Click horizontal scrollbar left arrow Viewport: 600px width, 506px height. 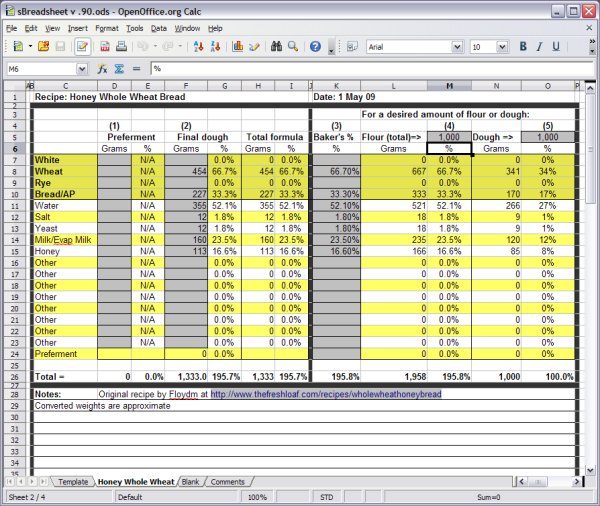[522, 482]
